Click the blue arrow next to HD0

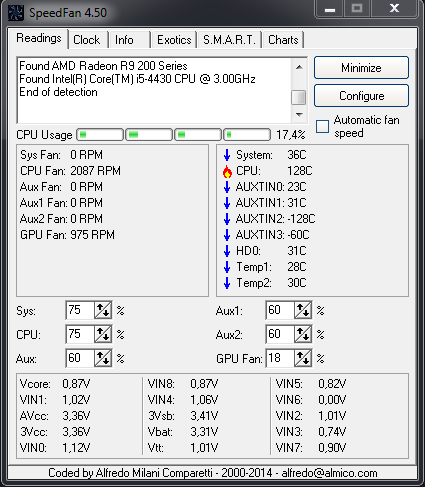(227, 251)
